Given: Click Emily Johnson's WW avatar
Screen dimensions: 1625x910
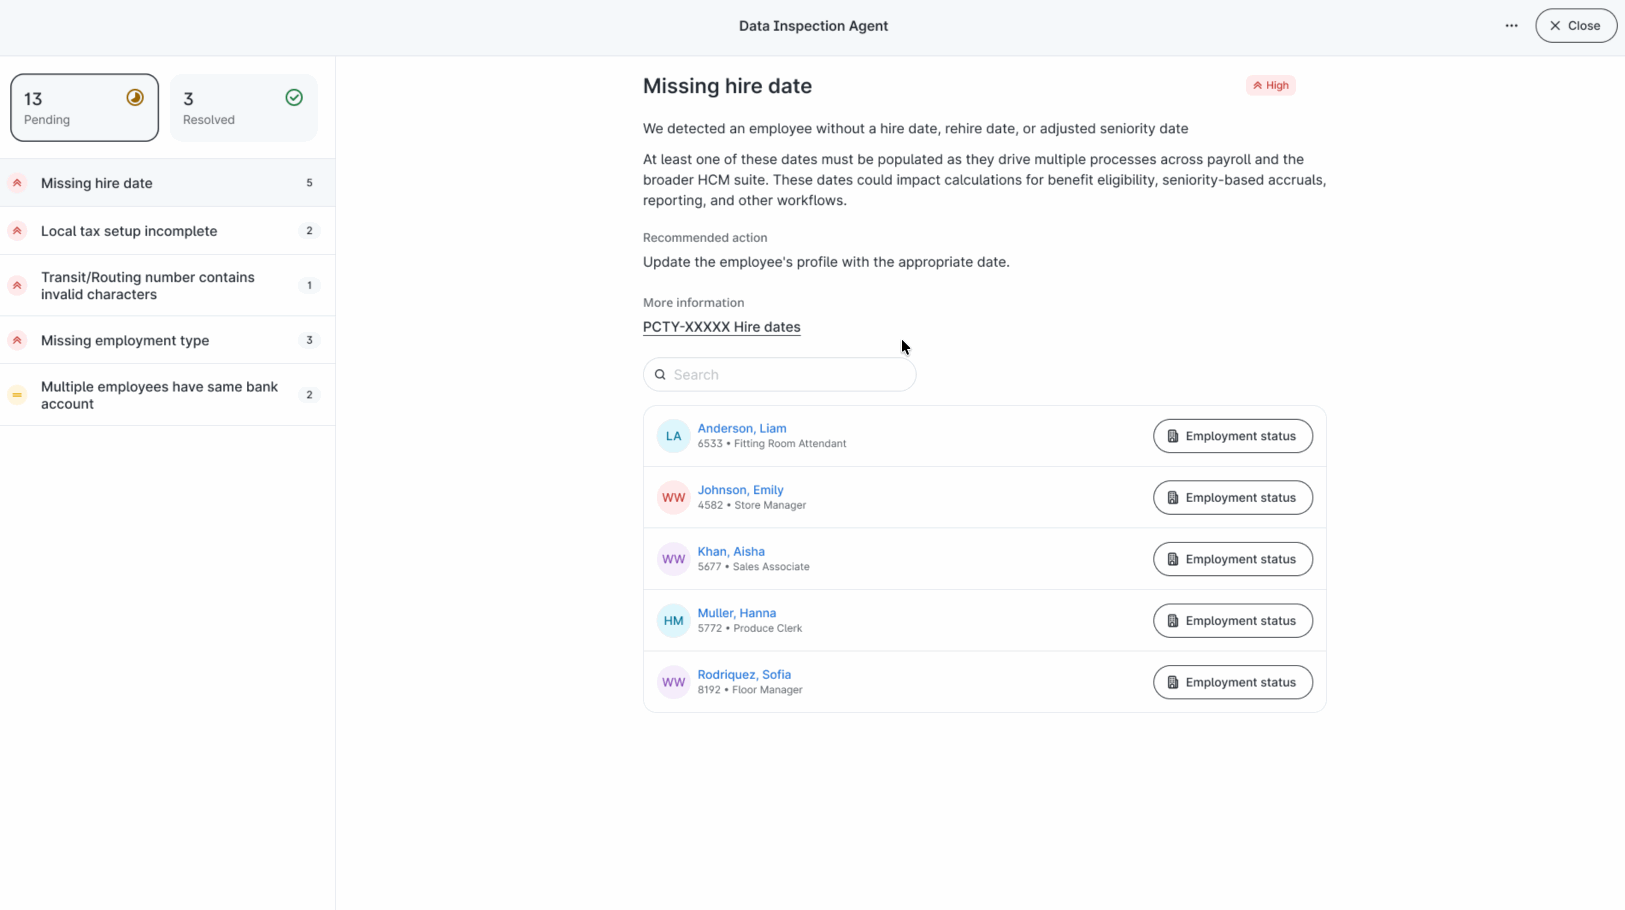Looking at the screenshot, I should click(673, 498).
